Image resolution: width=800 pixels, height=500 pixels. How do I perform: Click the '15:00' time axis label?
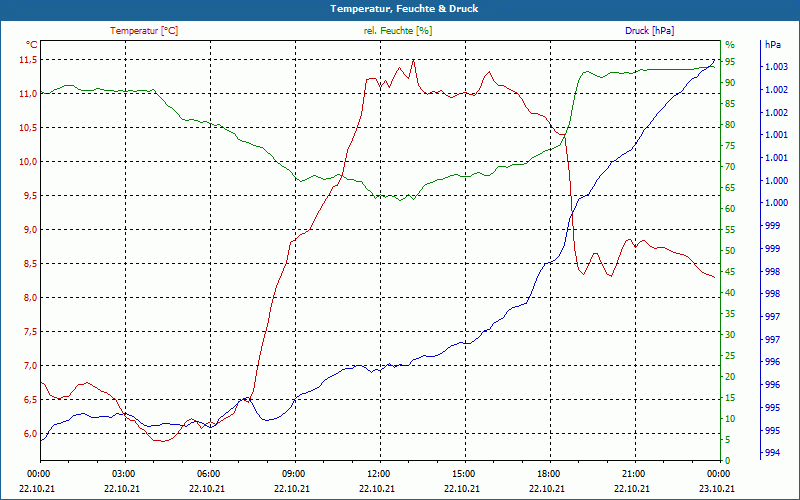[462, 474]
